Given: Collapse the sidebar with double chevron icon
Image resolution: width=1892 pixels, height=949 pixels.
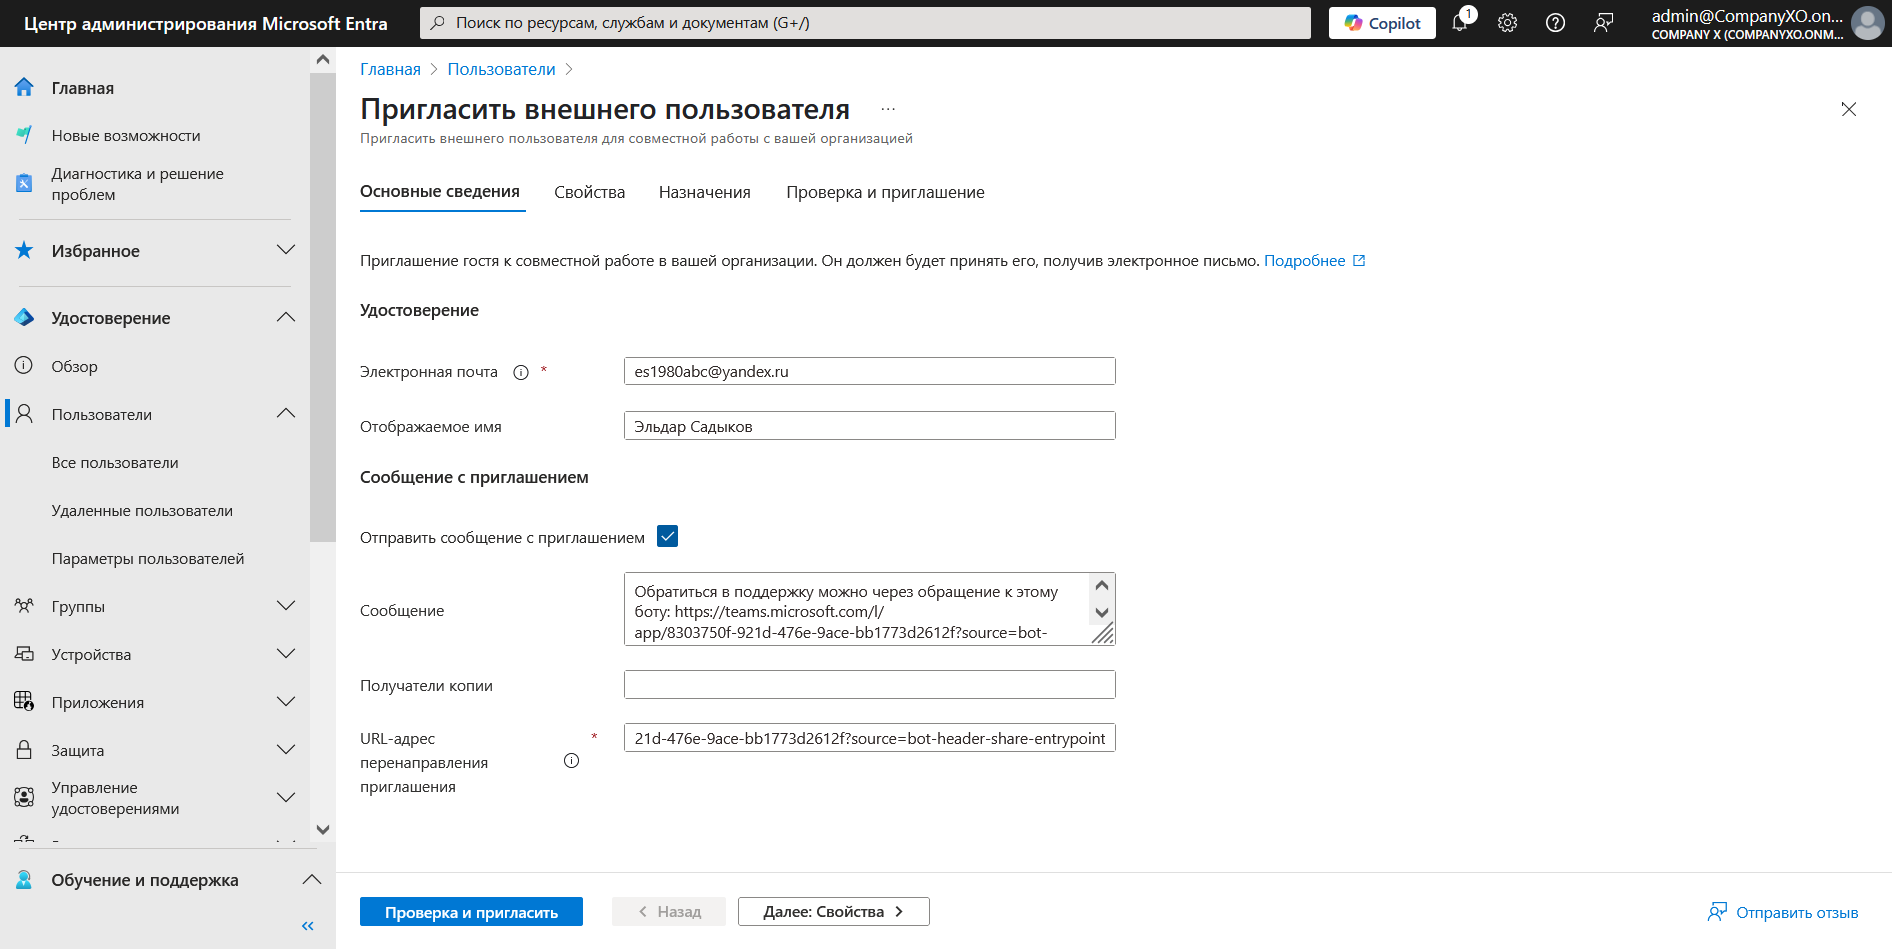Looking at the screenshot, I should [x=308, y=926].
